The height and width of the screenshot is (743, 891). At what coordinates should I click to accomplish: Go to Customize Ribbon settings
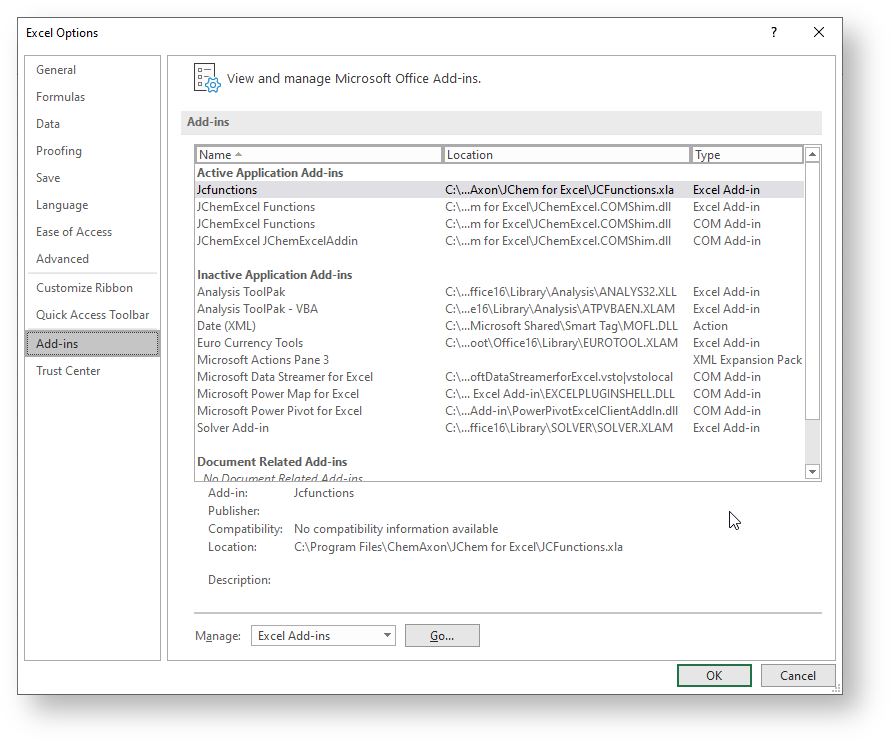(x=84, y=288)
